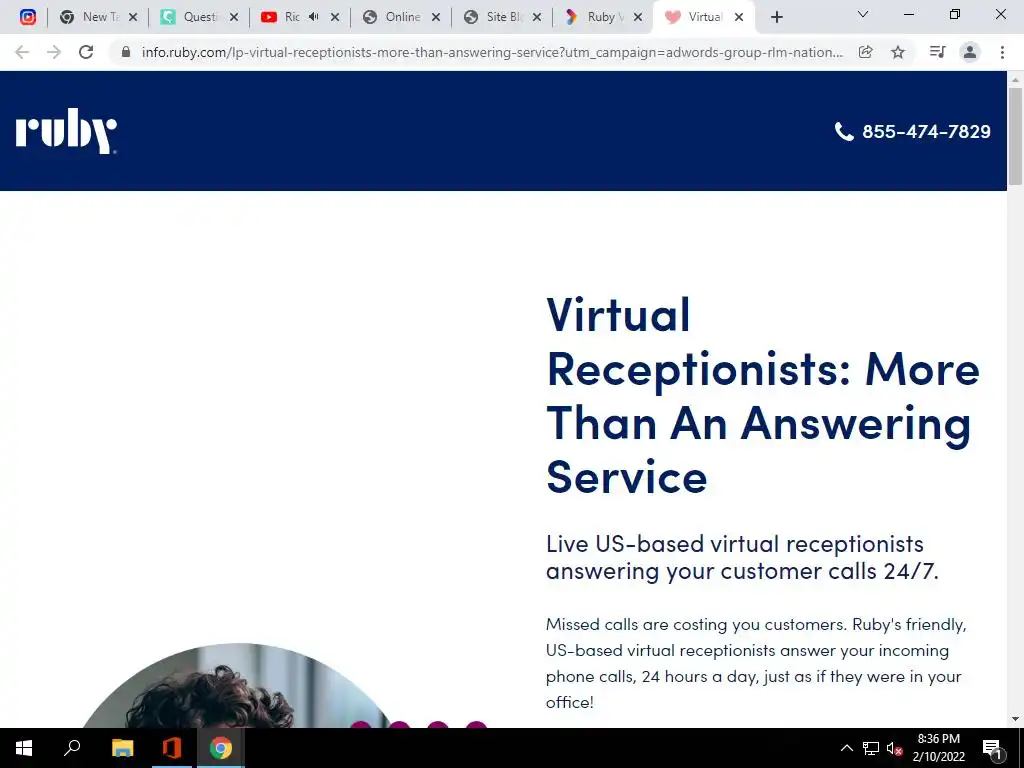Screen dimensions: 1024x768
Task: Expand the tab search chevron
Action: [863, 14]
